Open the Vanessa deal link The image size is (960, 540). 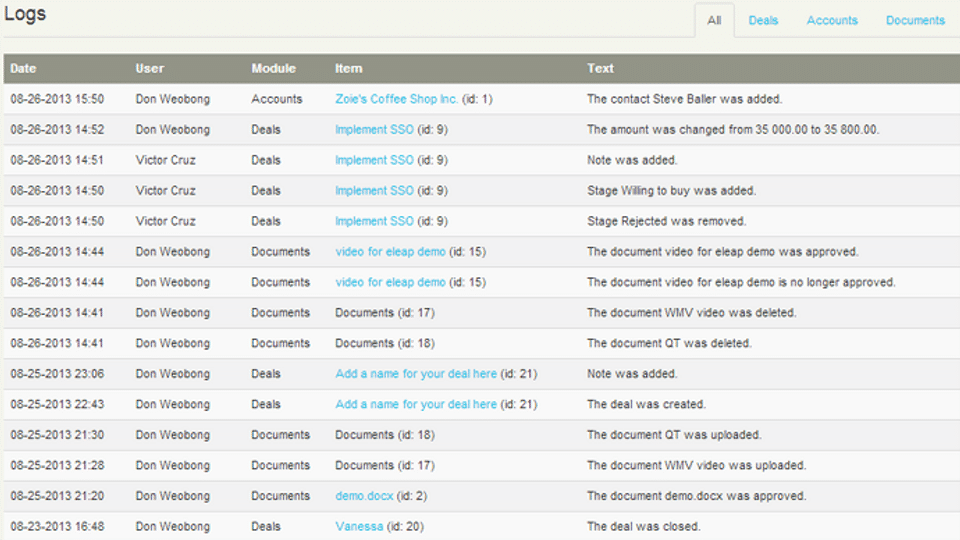359,526
